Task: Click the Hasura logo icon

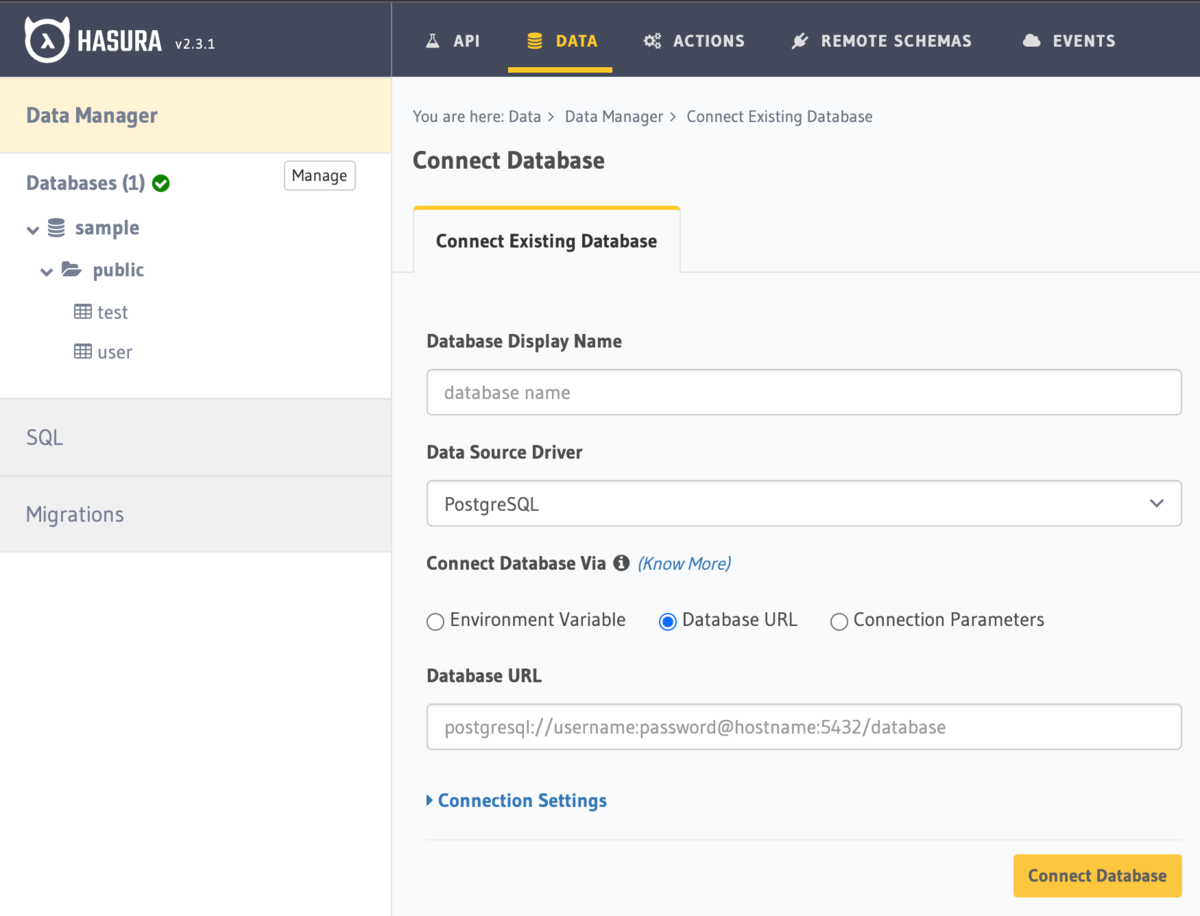Action: point(46,41)
